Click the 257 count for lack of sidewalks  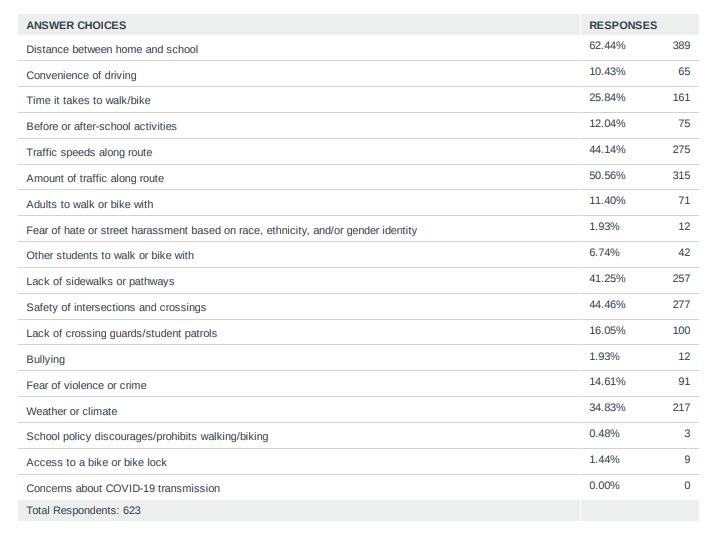point(681,279)
